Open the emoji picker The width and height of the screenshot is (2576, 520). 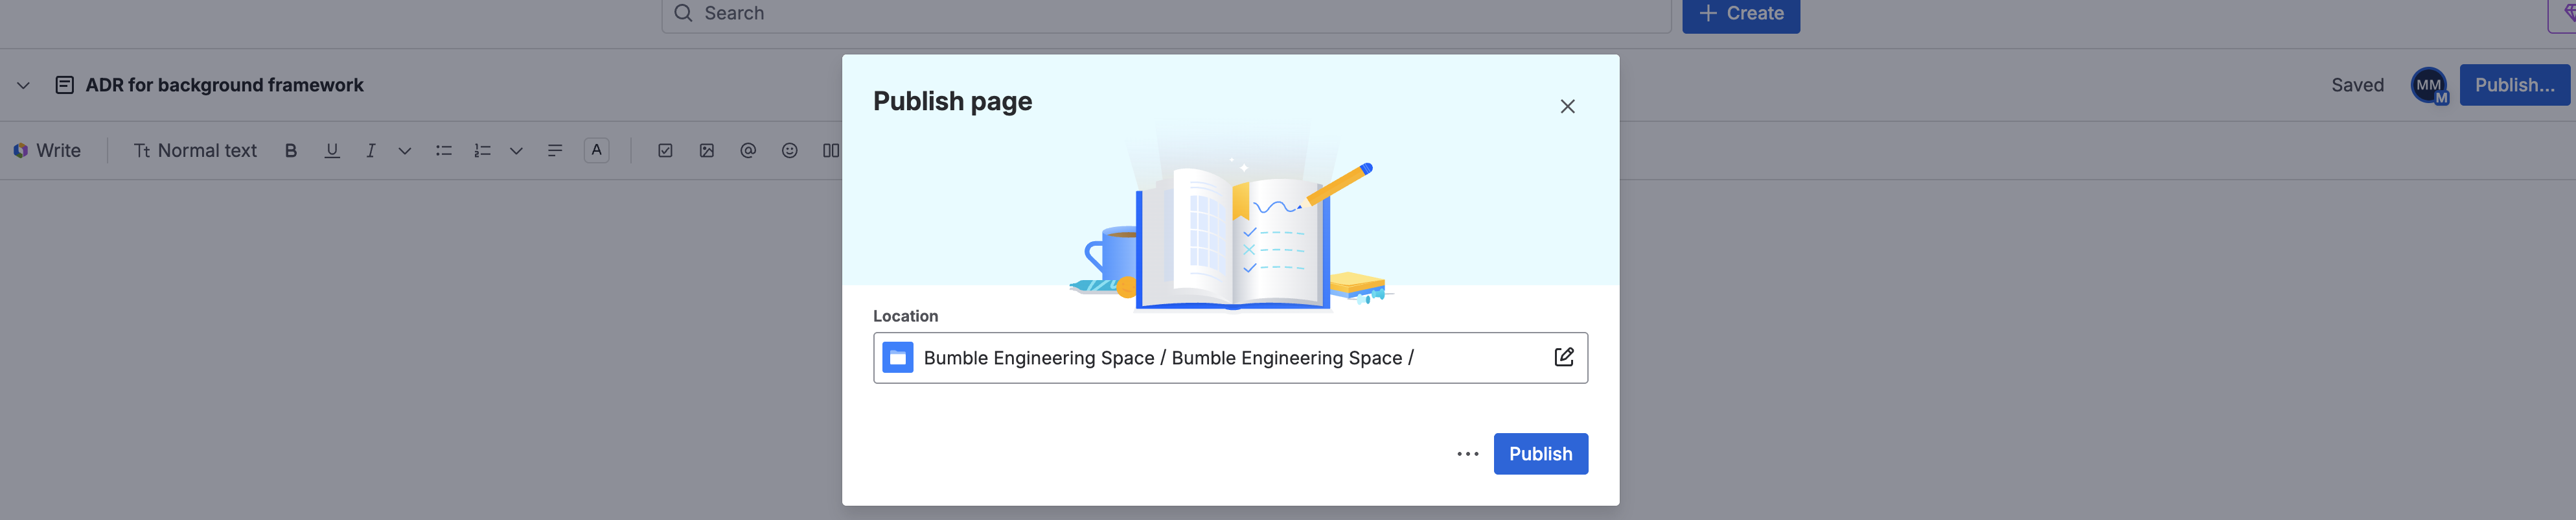(790, 151)
